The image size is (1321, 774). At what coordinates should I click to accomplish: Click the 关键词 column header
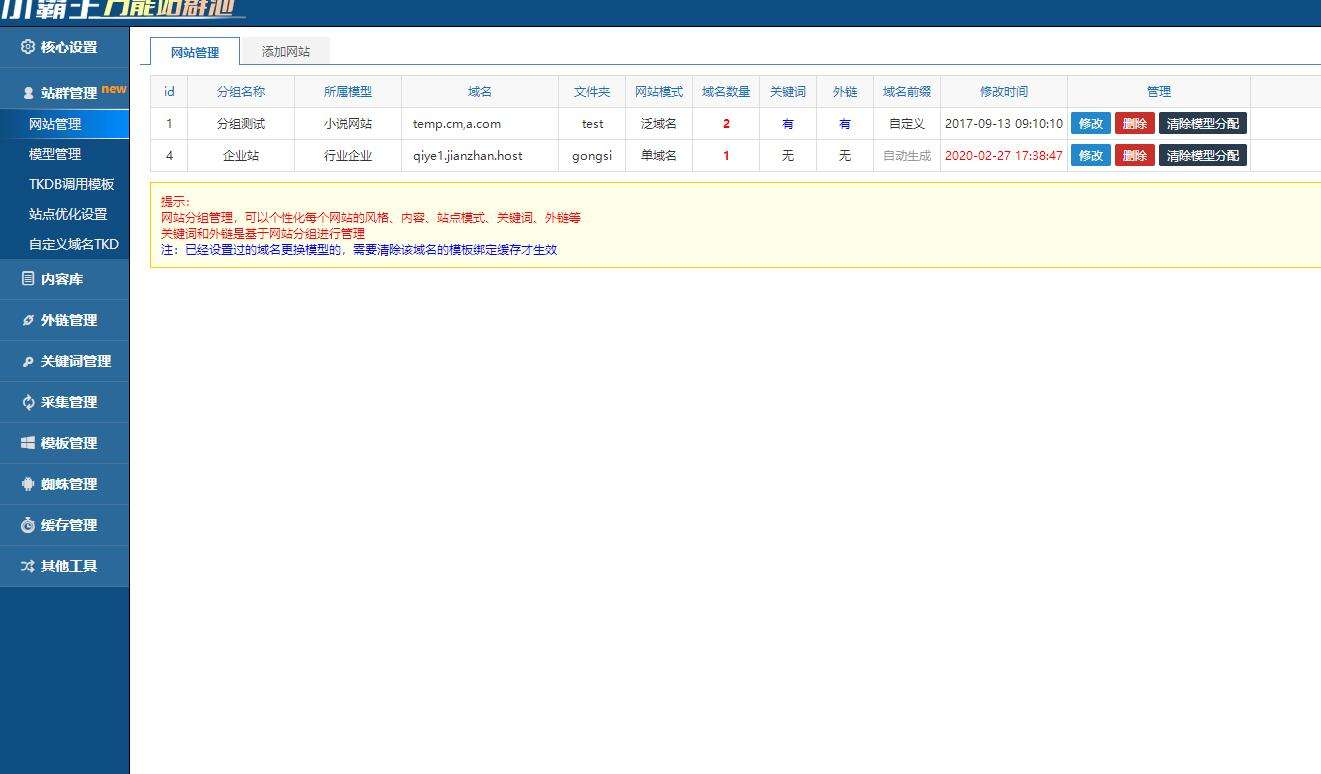coord(788,91)
